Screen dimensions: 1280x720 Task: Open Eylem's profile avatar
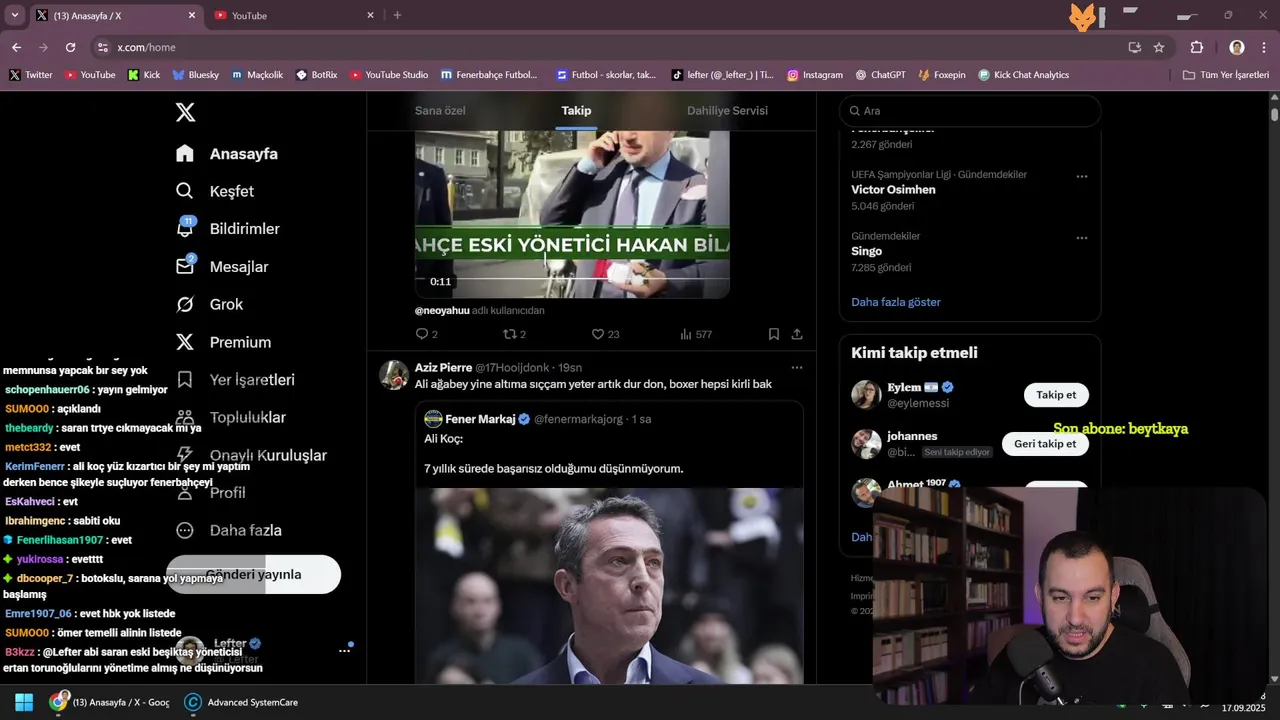pos(866,394)
